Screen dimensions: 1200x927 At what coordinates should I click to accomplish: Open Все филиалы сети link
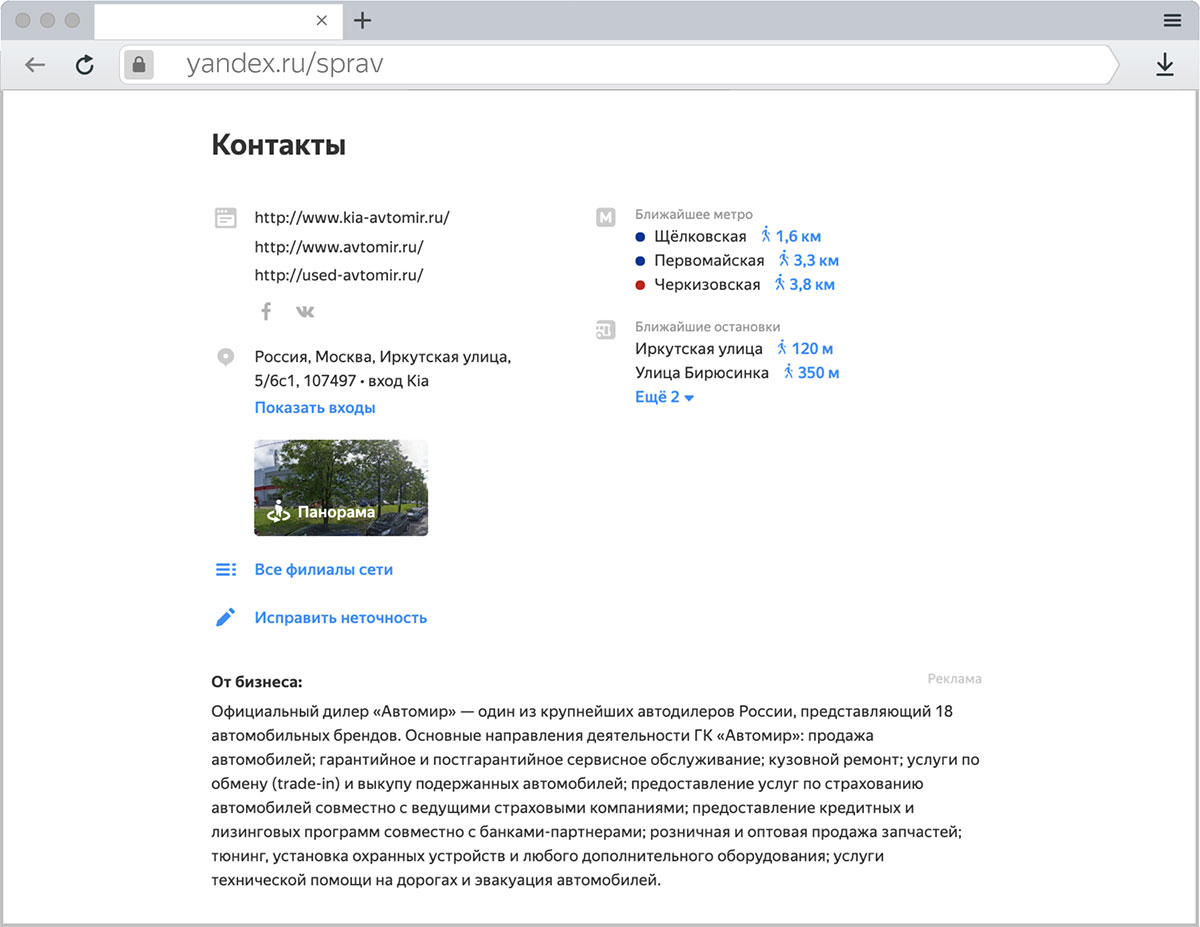(x=324, y=570)
